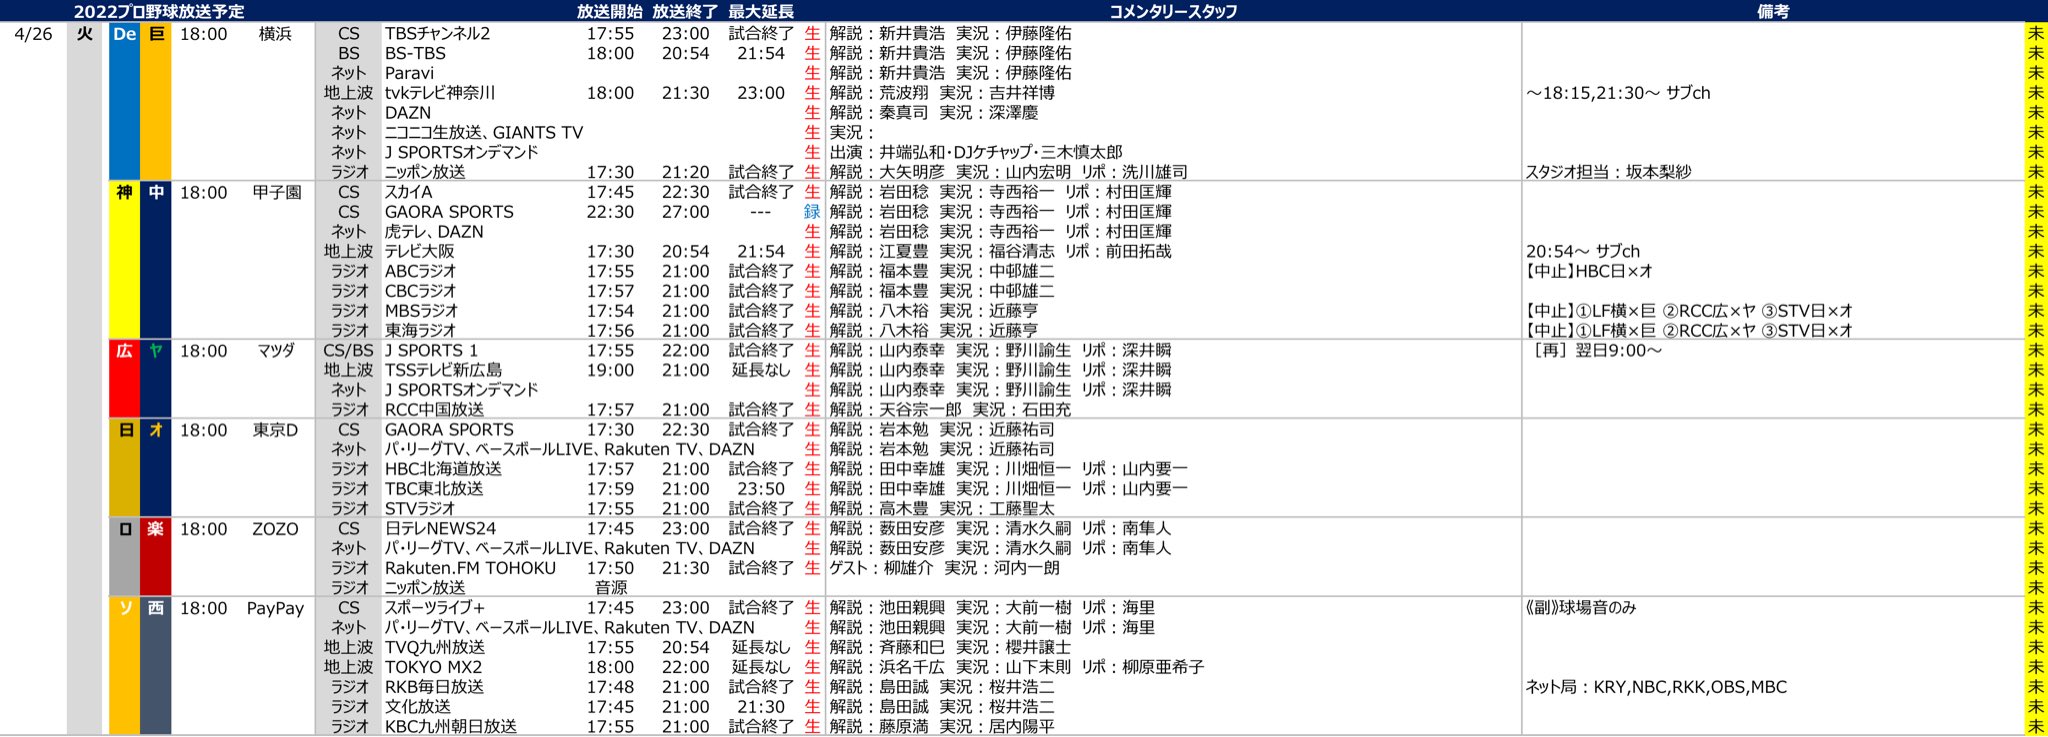The width and height of the screenshot is (2048, 737).
Task: Click the J SPORTS 1 cell
Action: [x=431, y=351]
